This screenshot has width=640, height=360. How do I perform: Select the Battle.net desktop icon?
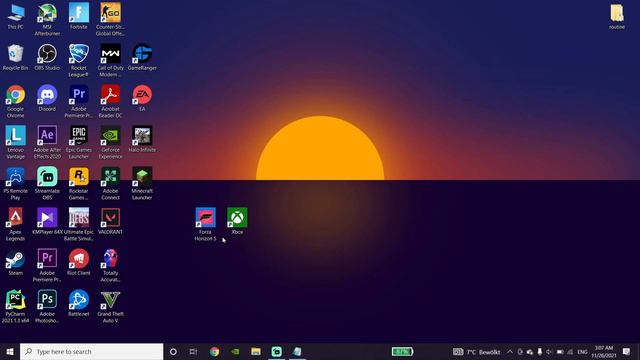(79, 304)
